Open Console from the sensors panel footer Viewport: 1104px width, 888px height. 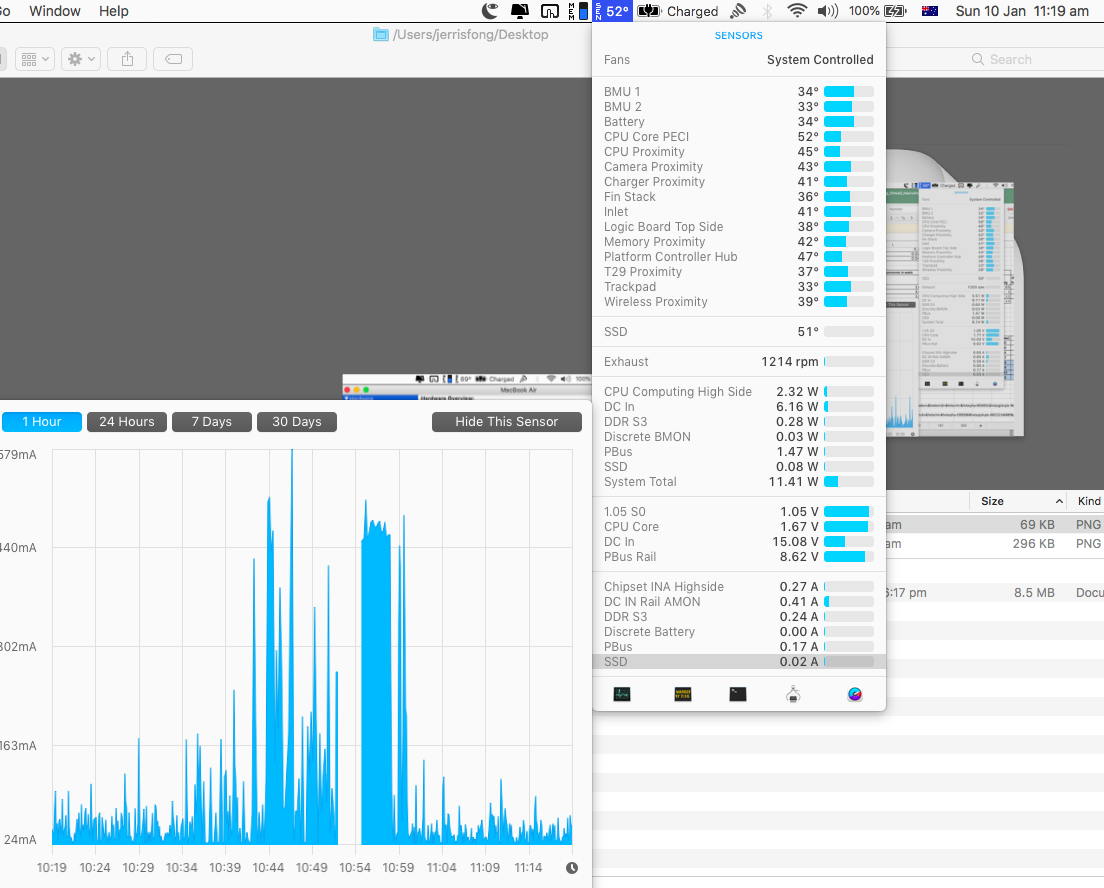point(683,694)
